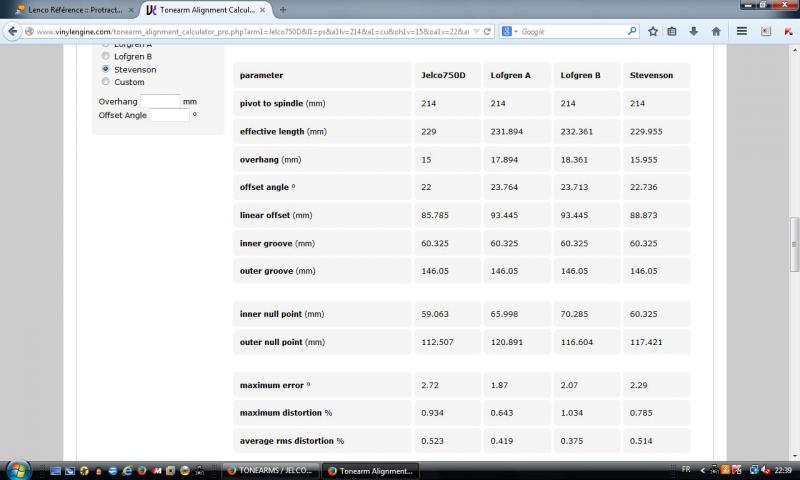Click the Jelco750D maximum error value 2.72
800x480 pixels.
coord(430,385)
